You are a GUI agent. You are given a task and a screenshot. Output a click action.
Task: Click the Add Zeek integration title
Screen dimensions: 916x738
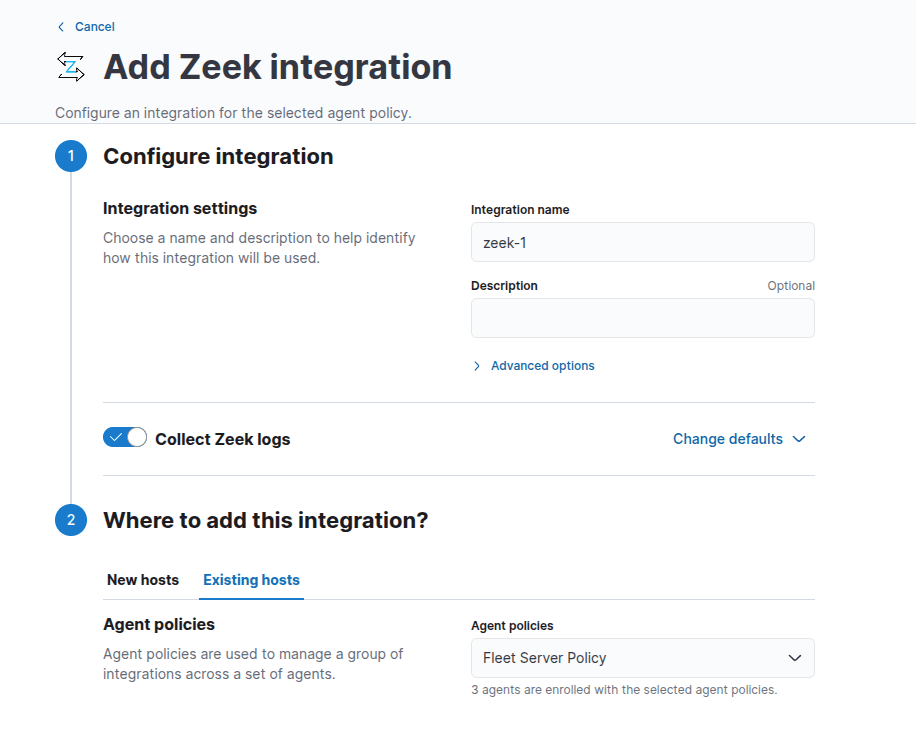[x=278, y=67]
